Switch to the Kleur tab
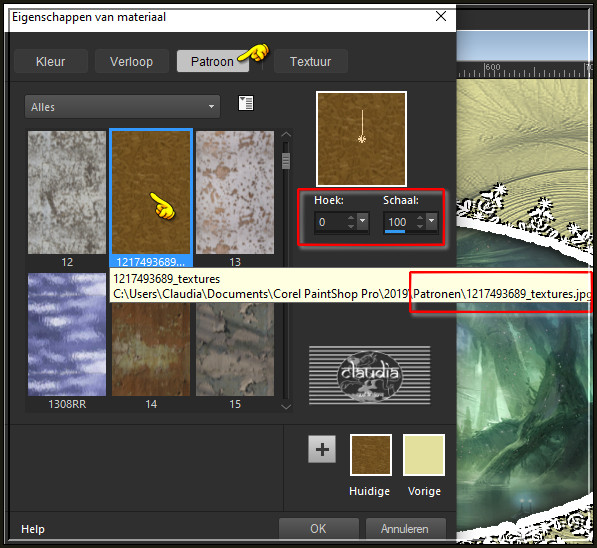 tap(51, 61)
